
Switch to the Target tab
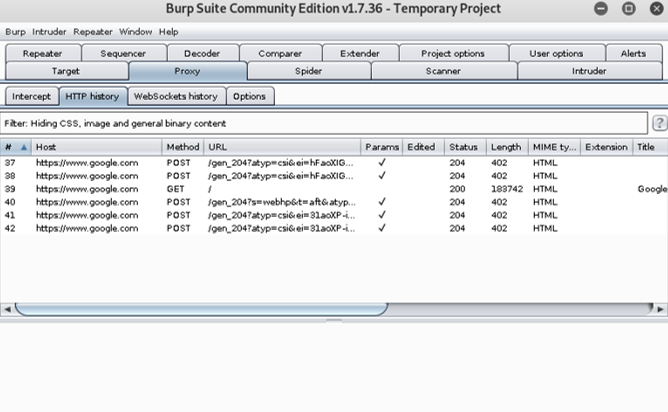[66, 71]
